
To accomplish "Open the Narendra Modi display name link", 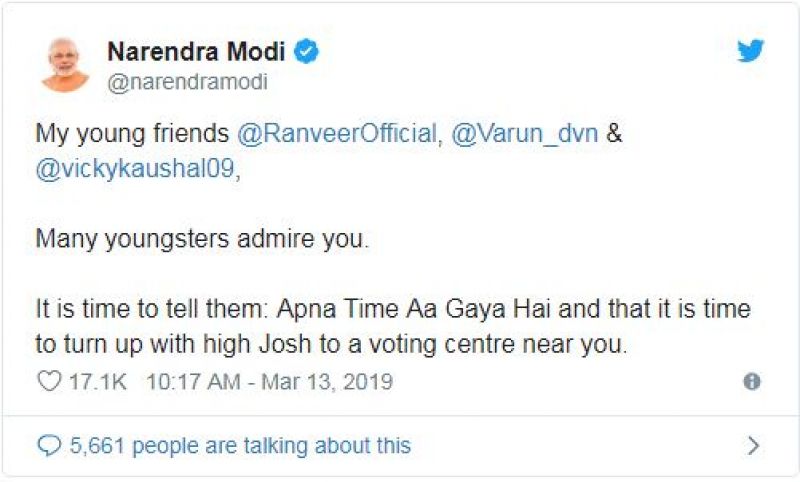I will 196,53.
